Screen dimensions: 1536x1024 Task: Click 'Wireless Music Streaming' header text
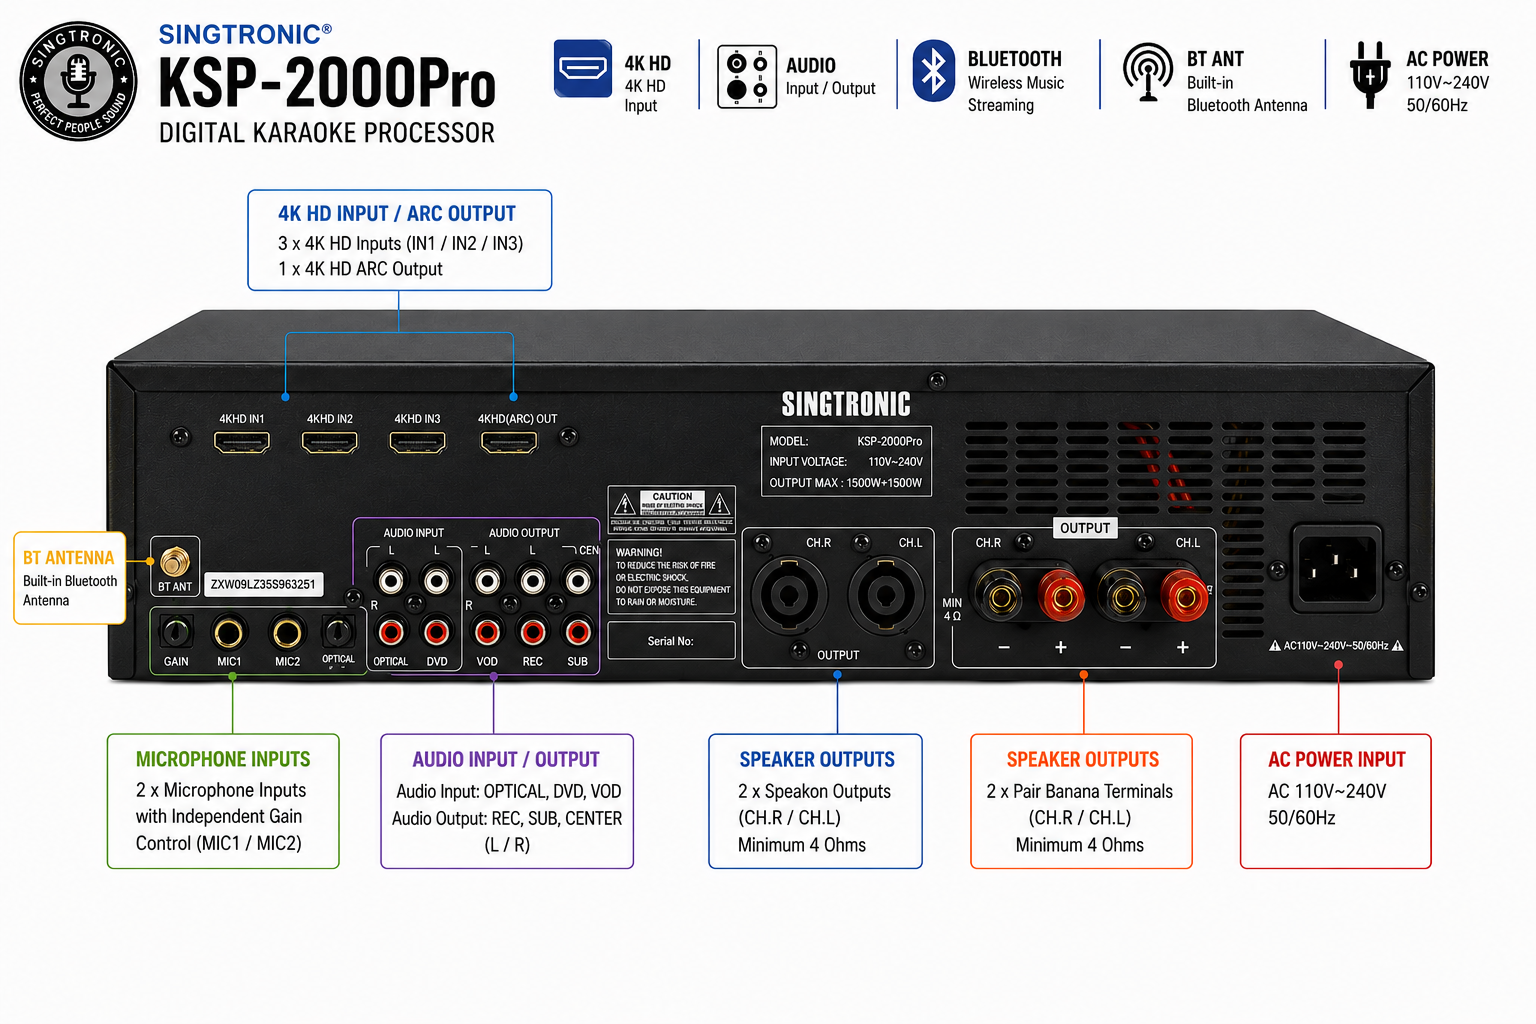1016,94
